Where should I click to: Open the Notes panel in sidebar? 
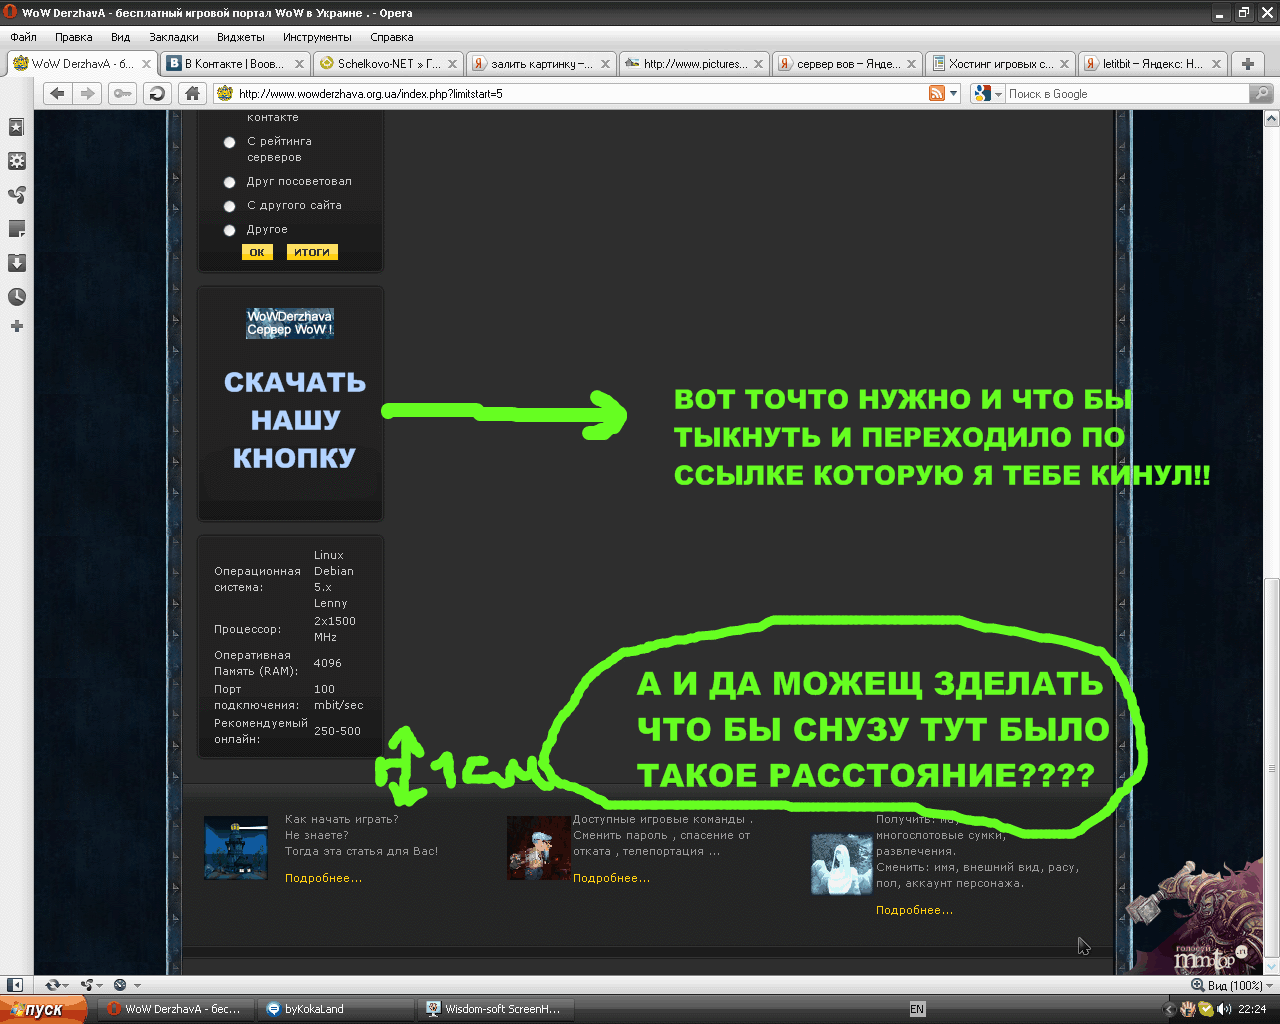(x=17, y=229)
